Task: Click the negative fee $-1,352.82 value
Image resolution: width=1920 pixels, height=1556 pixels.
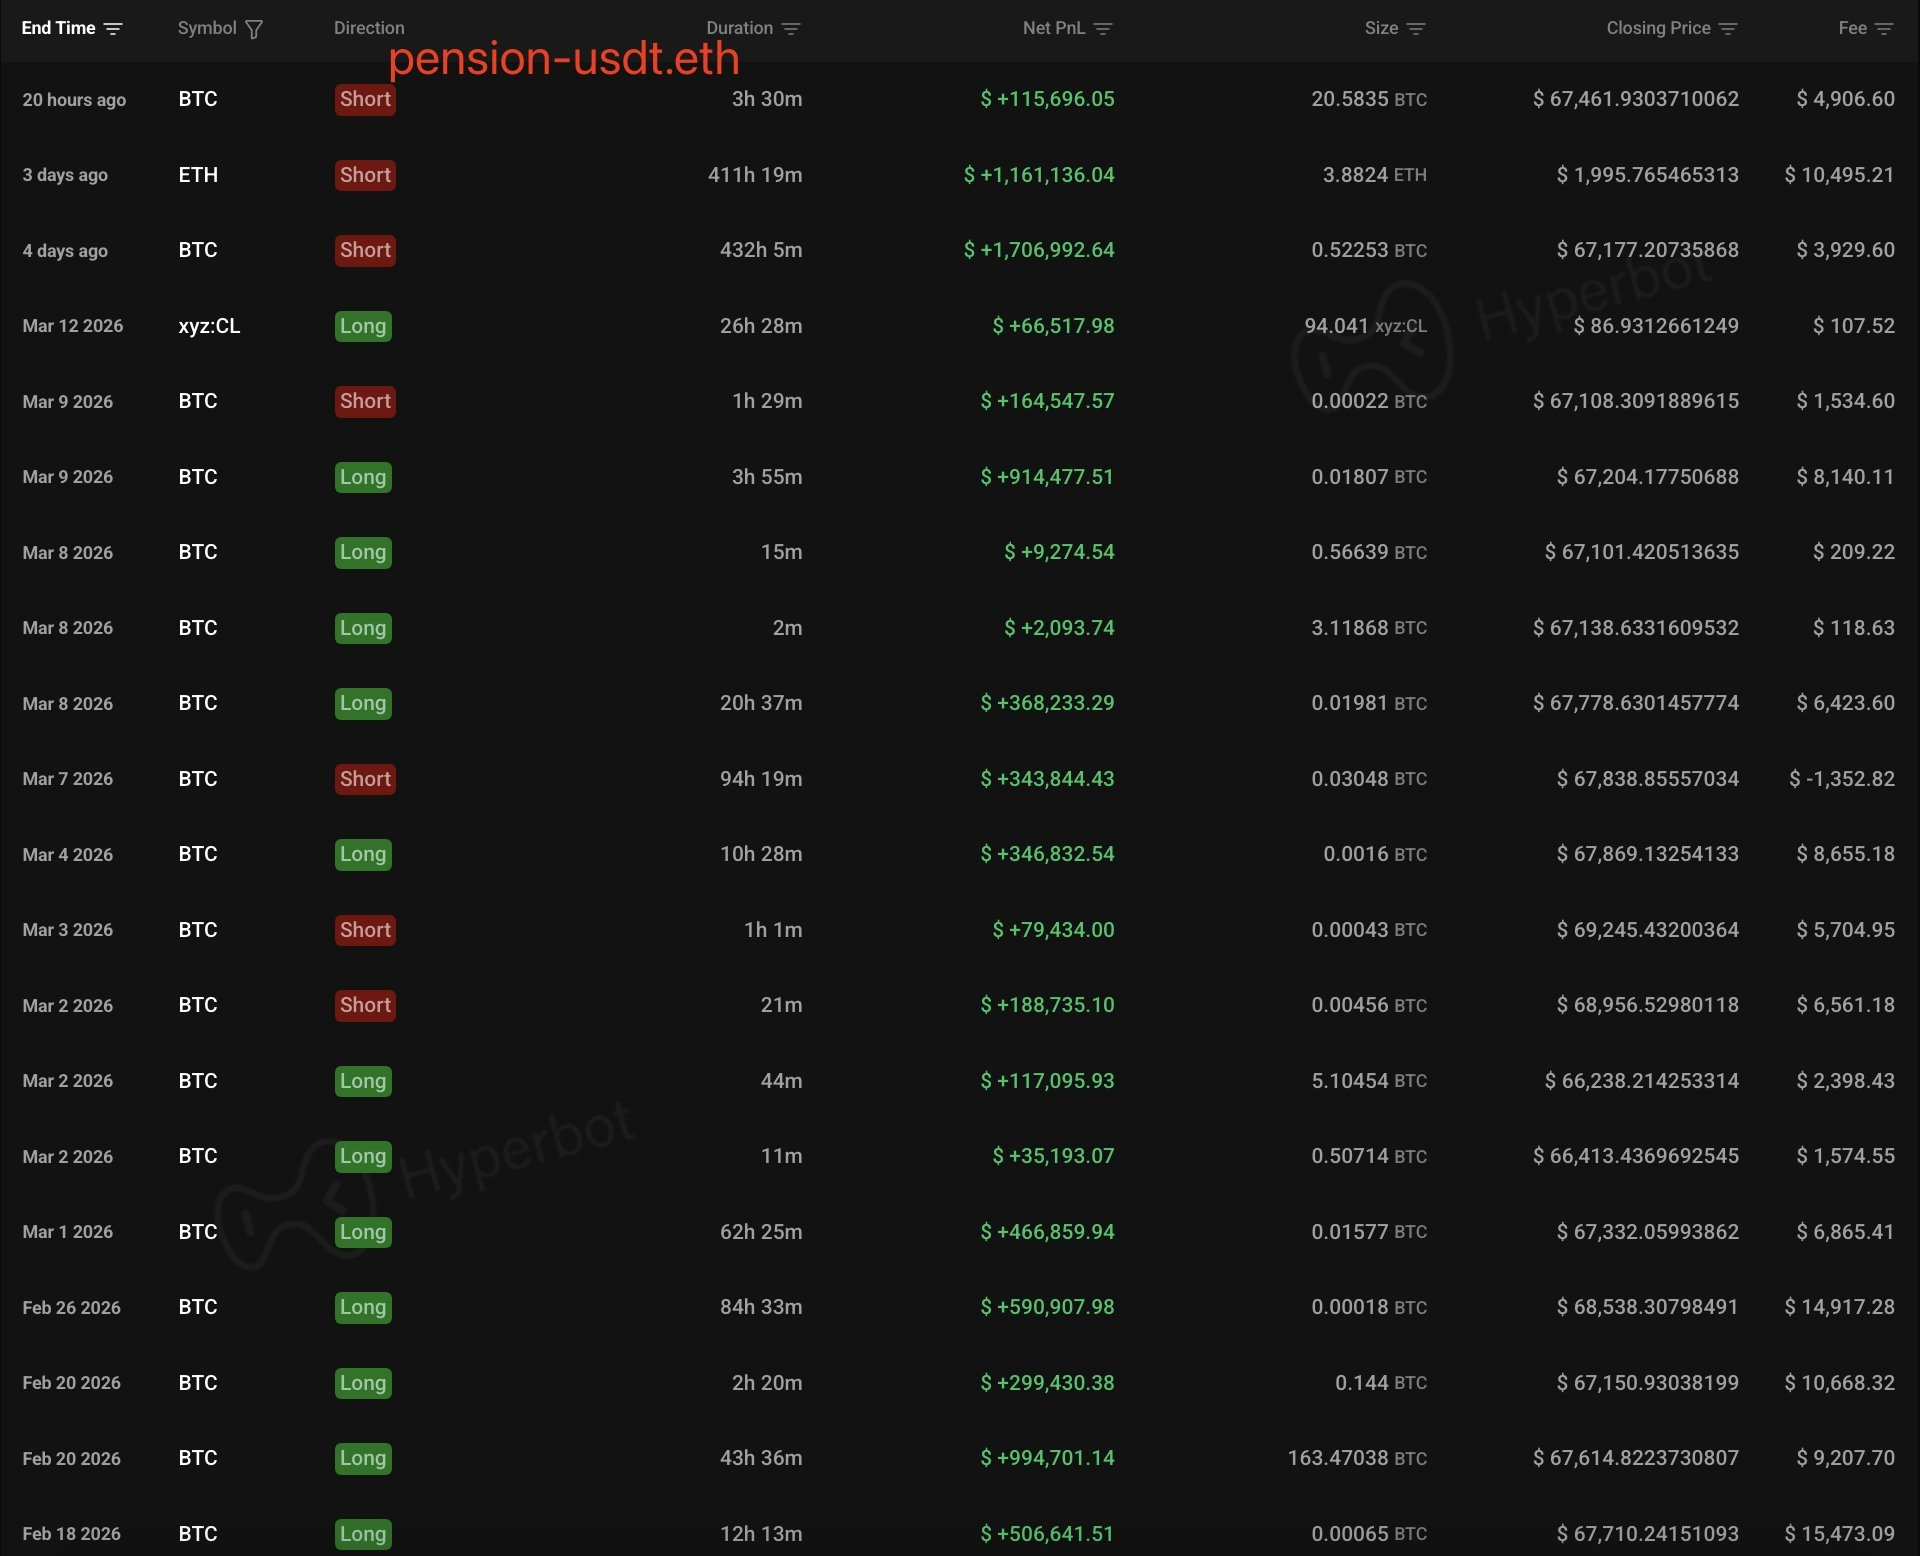Action: [x=1841, y=779]
